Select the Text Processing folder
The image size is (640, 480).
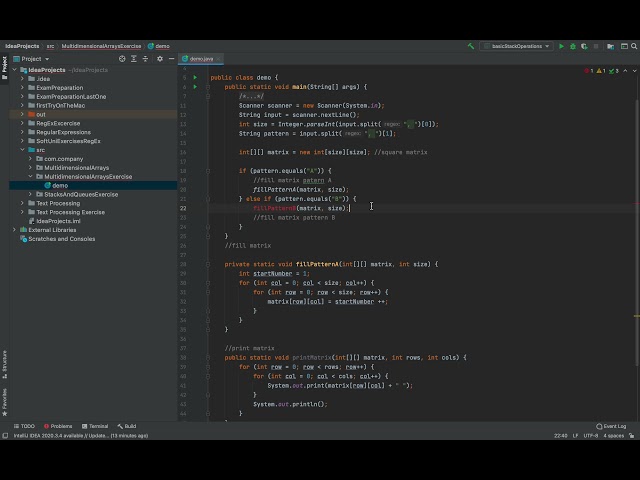pyautogui.click(x=58, y=203)
